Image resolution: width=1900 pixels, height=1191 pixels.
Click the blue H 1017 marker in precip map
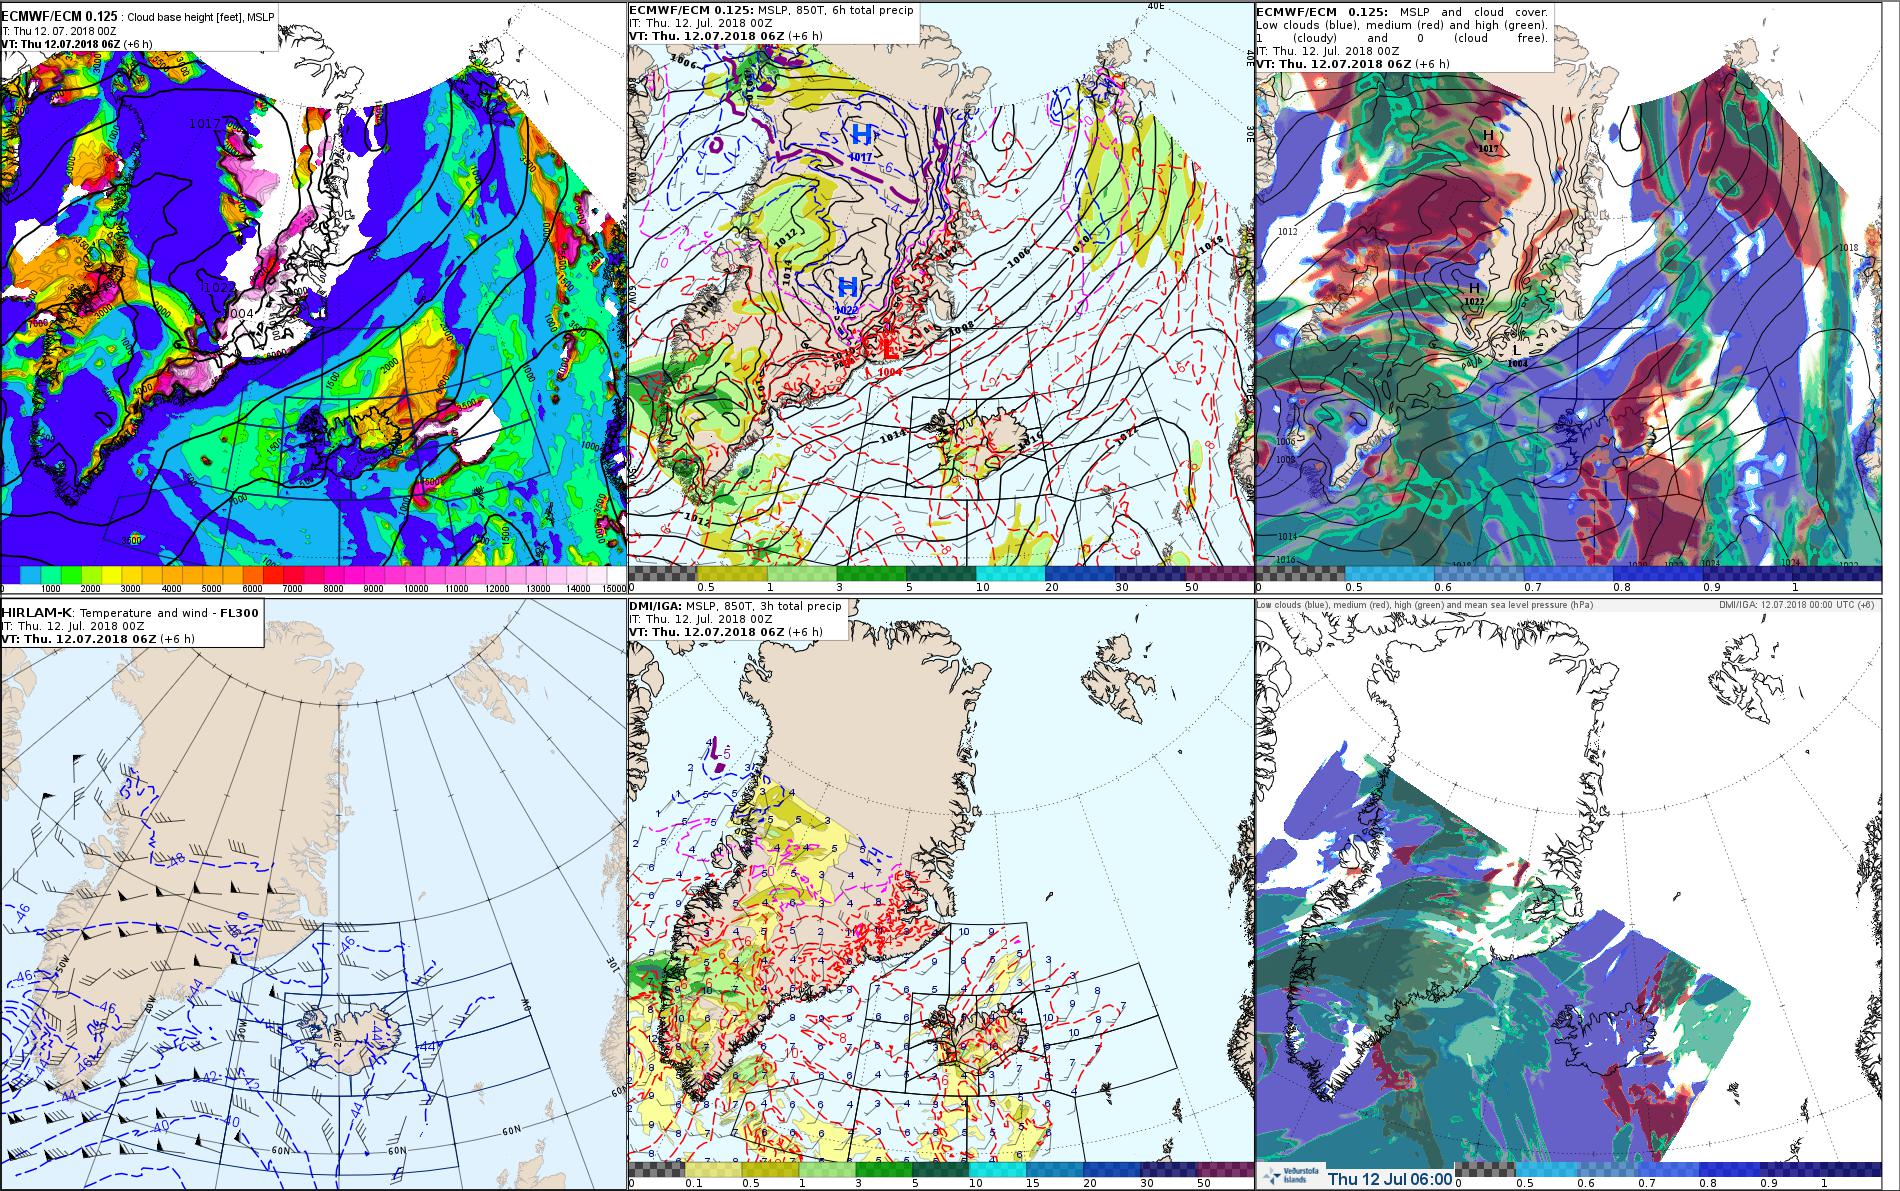(x=861, y=141)
